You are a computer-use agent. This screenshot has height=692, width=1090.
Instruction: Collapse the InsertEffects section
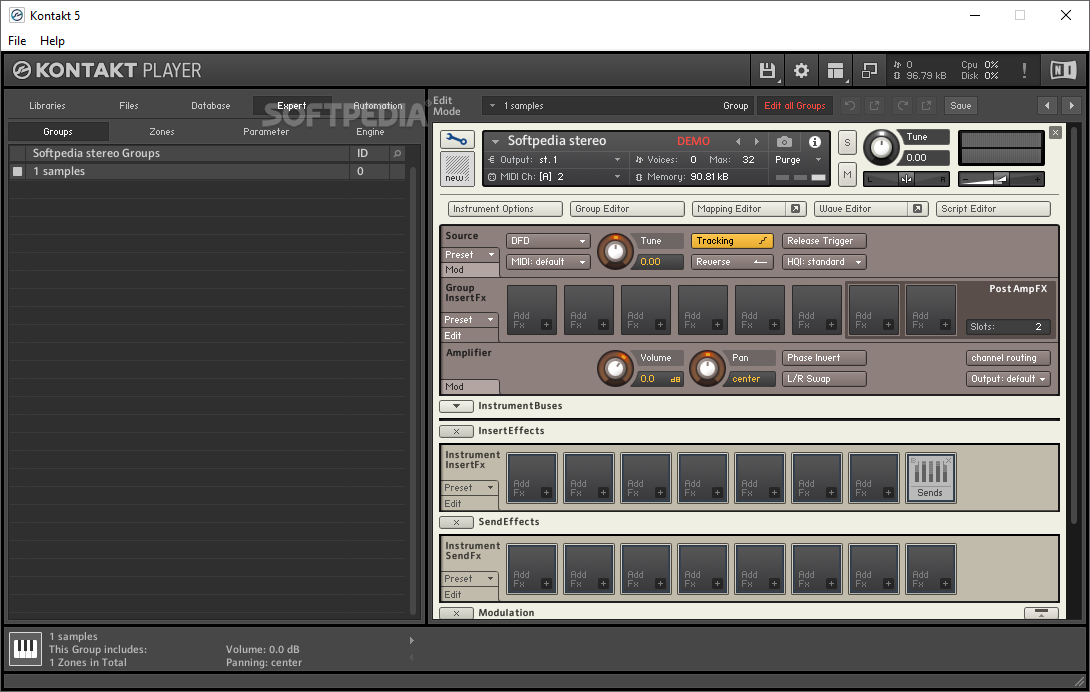tap(456, 431)
